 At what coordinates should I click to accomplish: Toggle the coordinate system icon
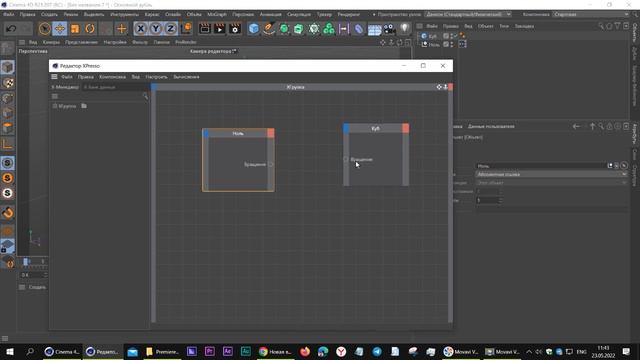point(186,29)
